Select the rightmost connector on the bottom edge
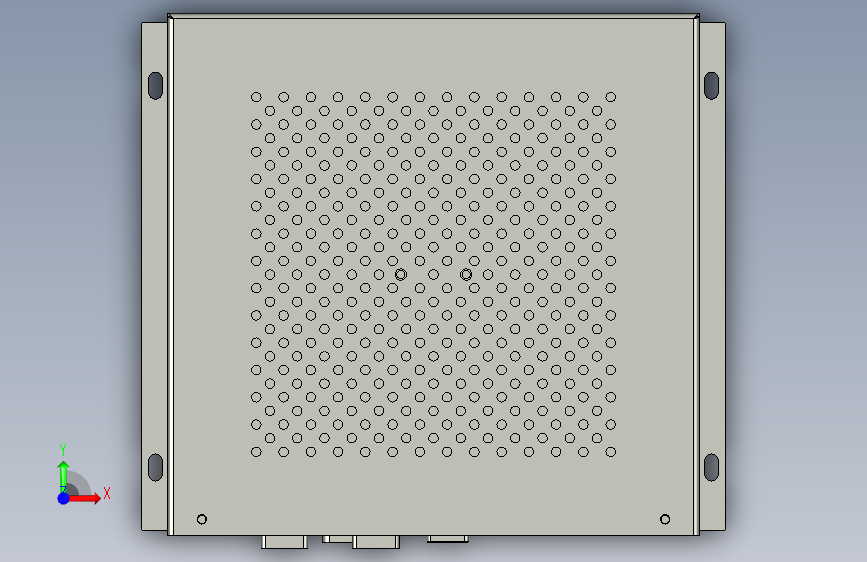Image resolution: width=867 pixels, height=562 pixels. [x=448, y=539]
